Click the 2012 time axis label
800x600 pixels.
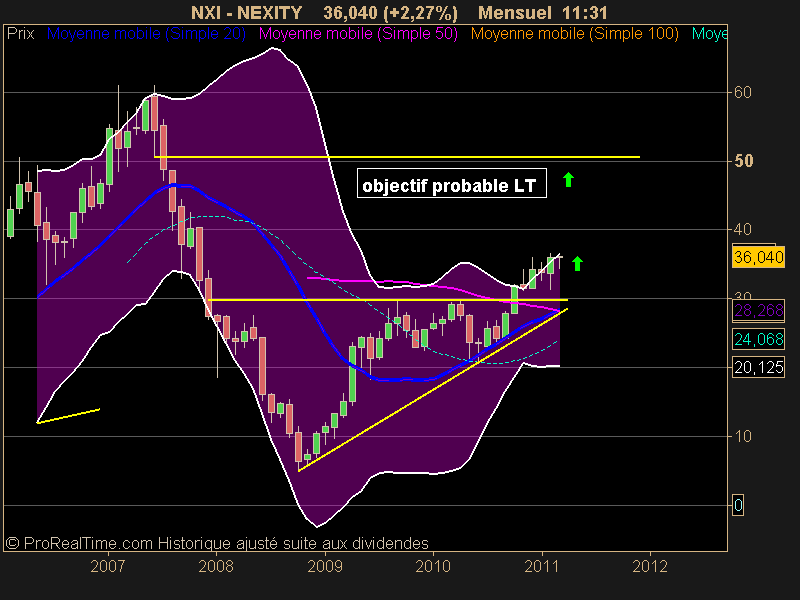click(650, 566)
